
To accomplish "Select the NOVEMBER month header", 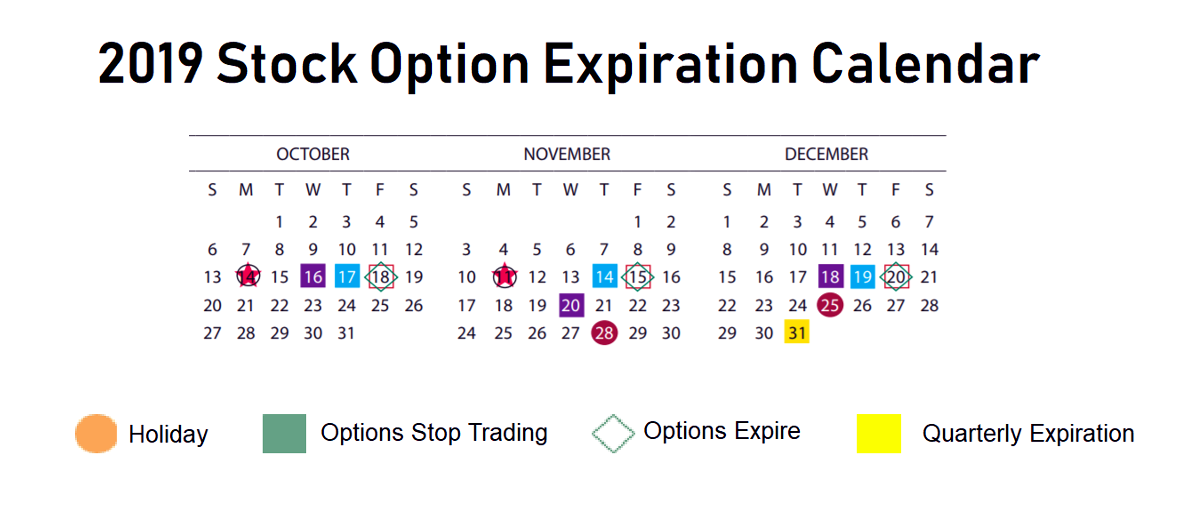I will click(567, 154).
